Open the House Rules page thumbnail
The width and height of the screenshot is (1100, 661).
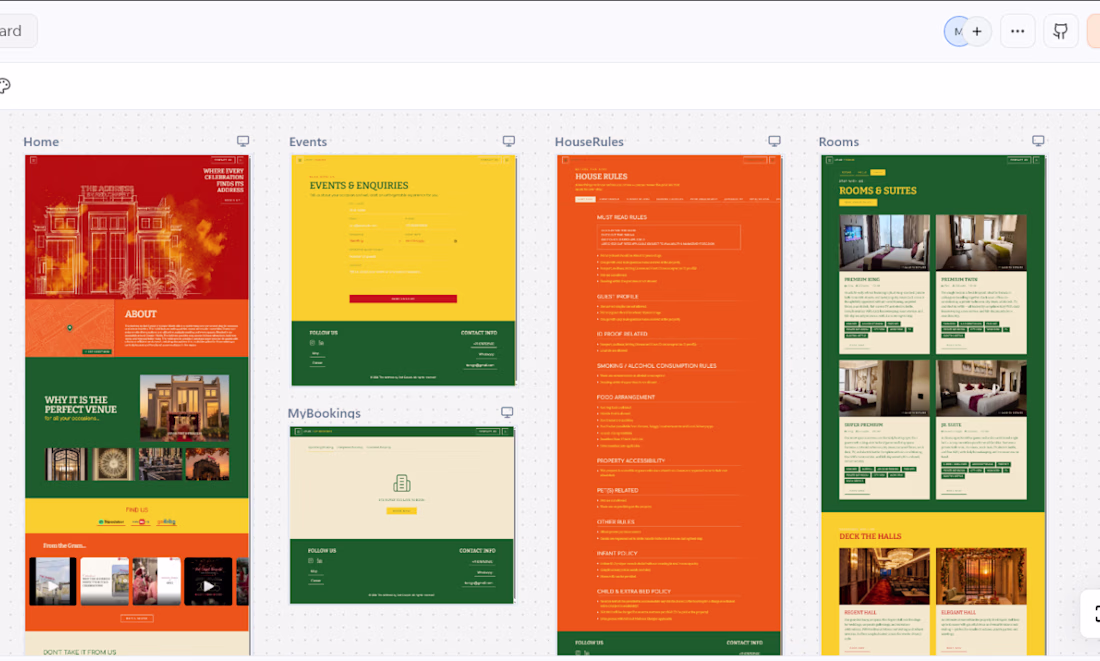[x=669, y=405]
